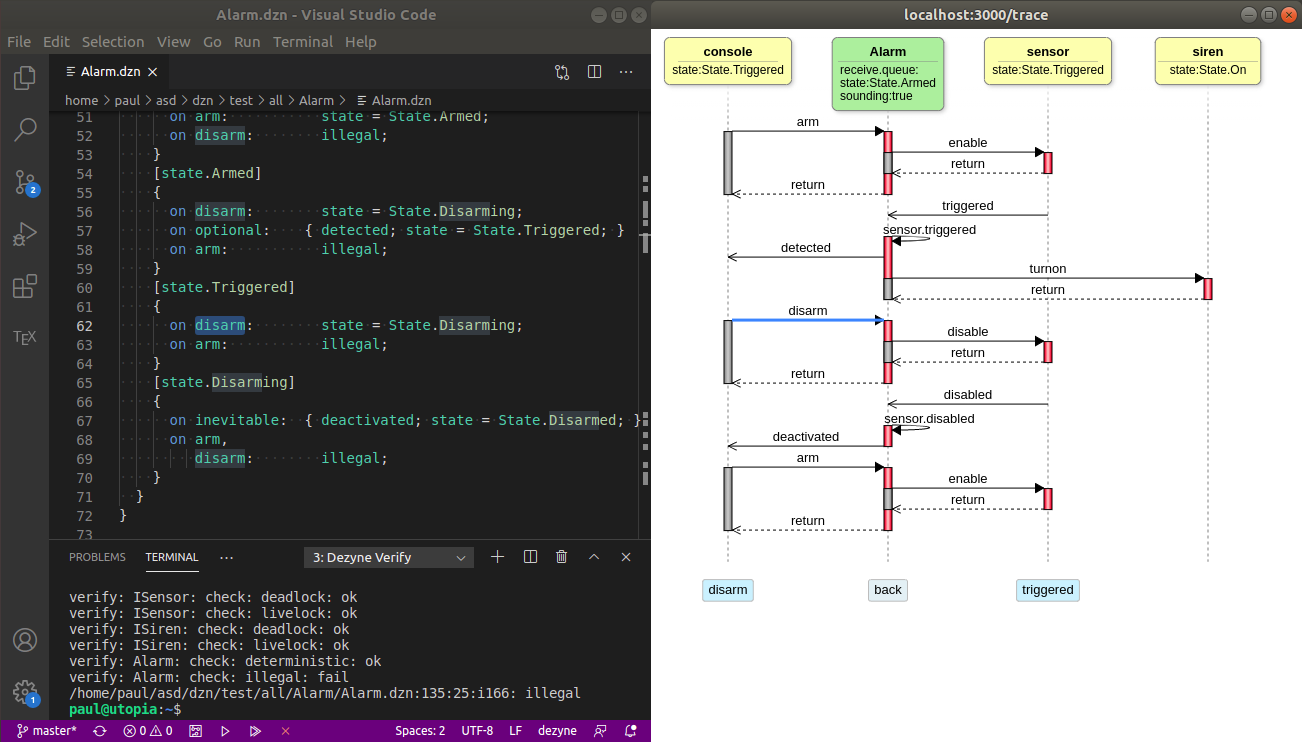Expand the panel's hidden views ellipsis

tap(226, 557)
